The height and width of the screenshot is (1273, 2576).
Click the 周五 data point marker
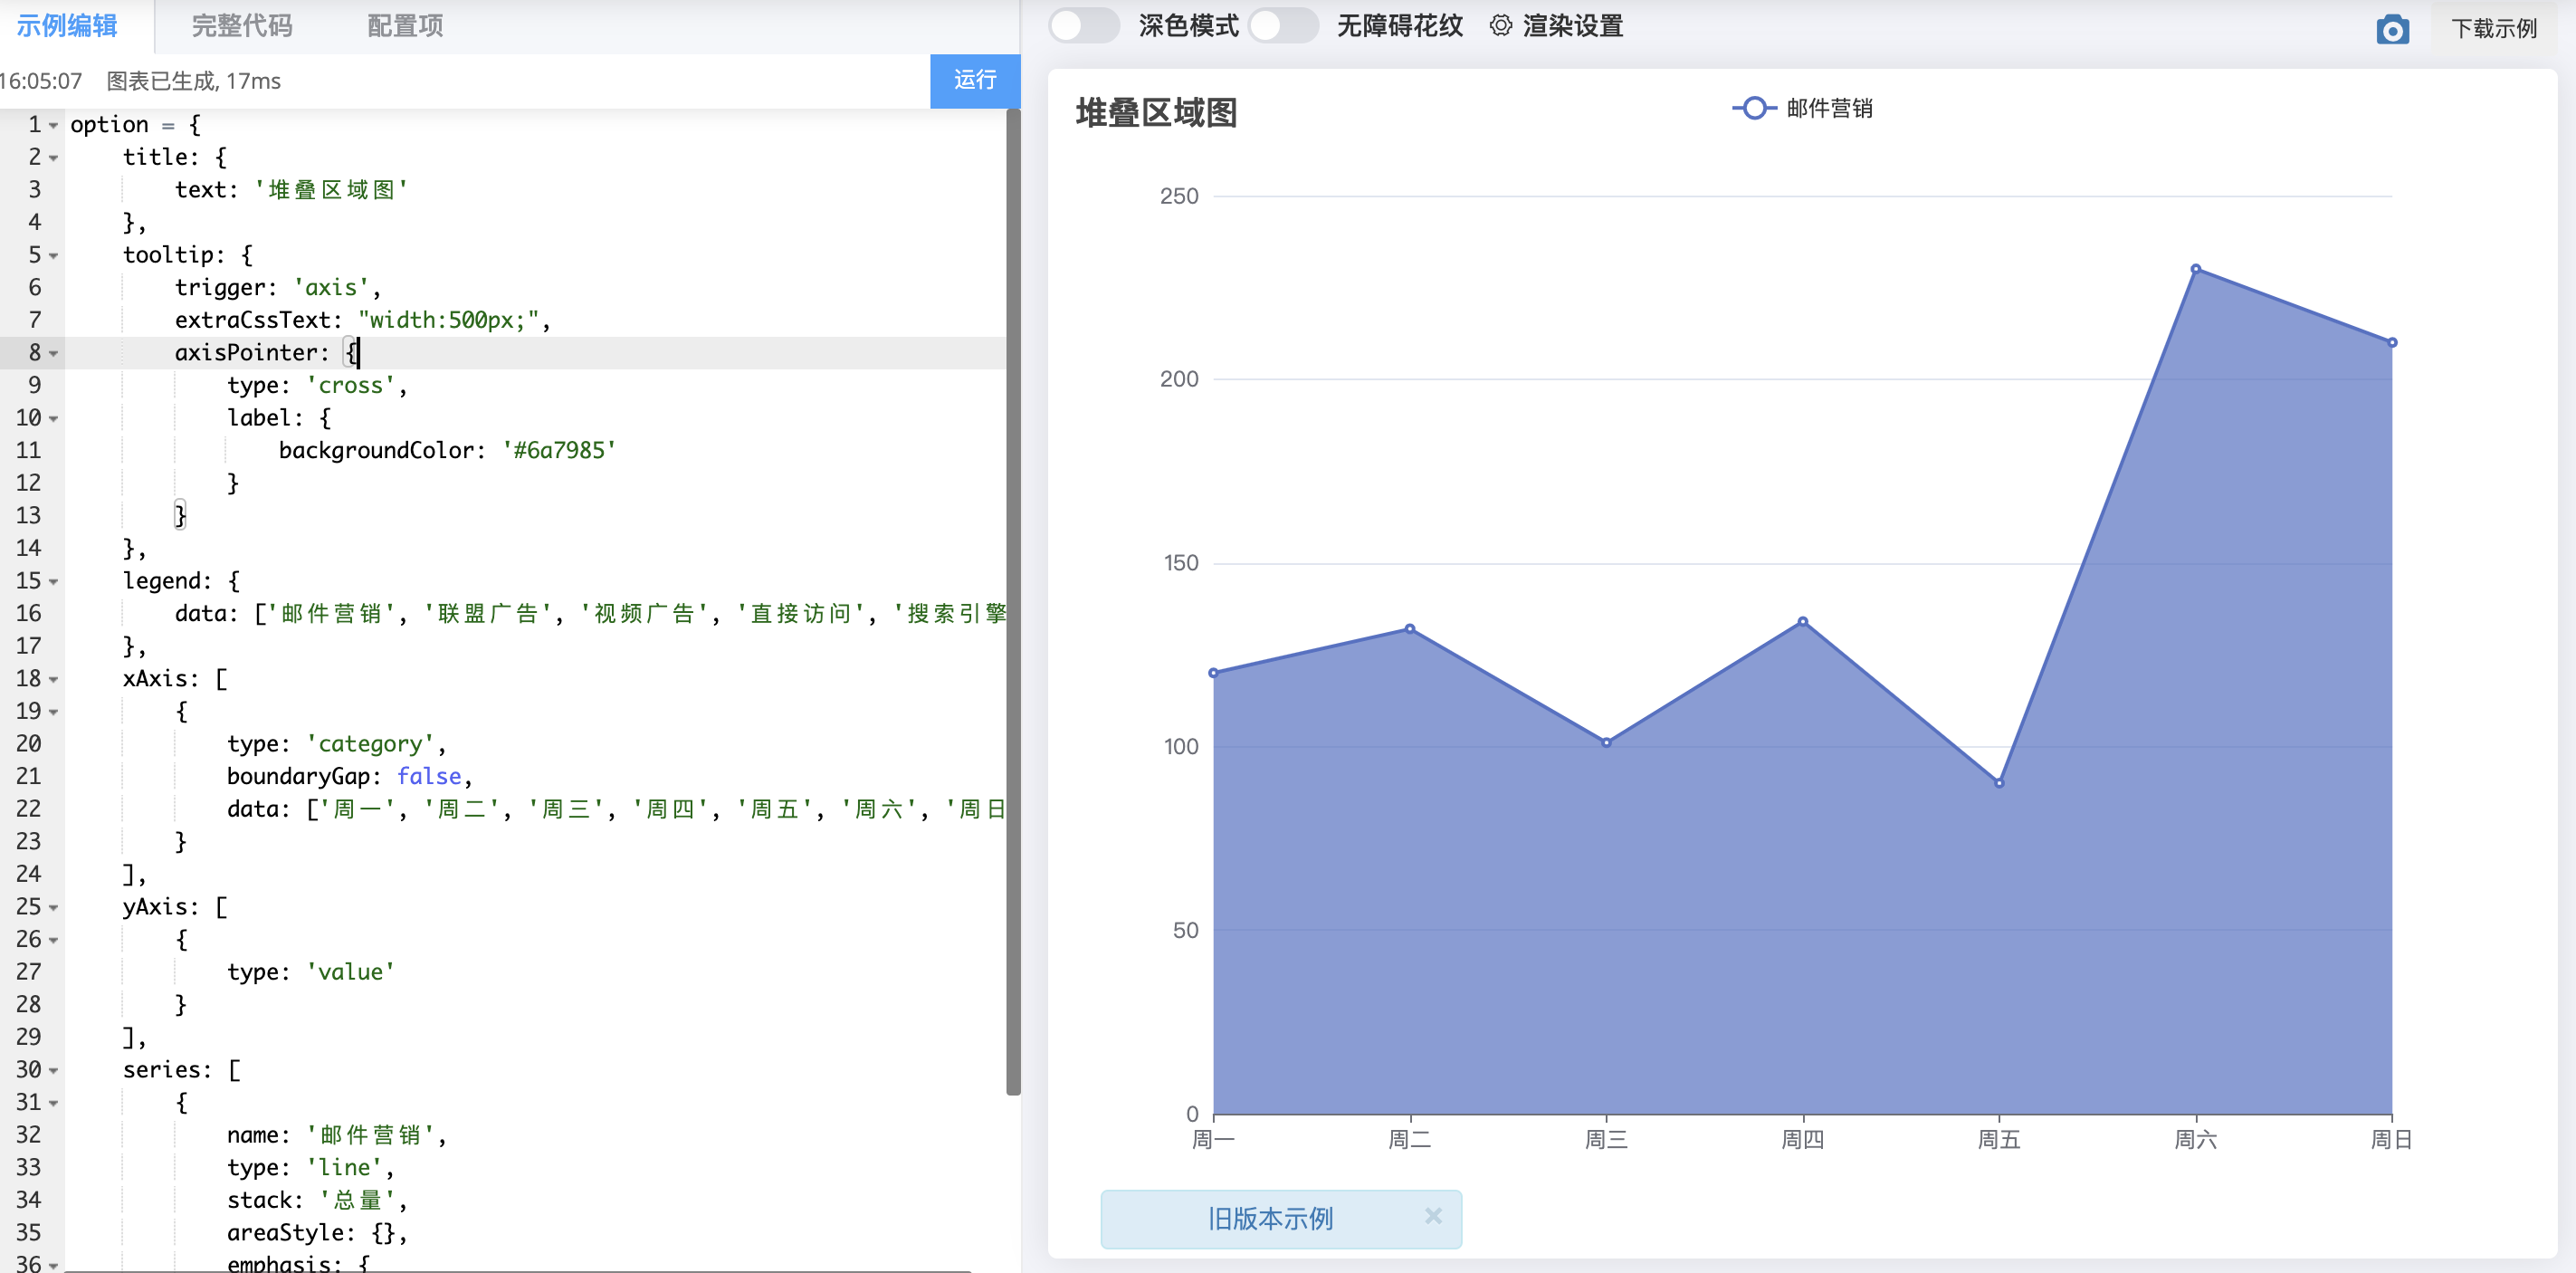1999,783
